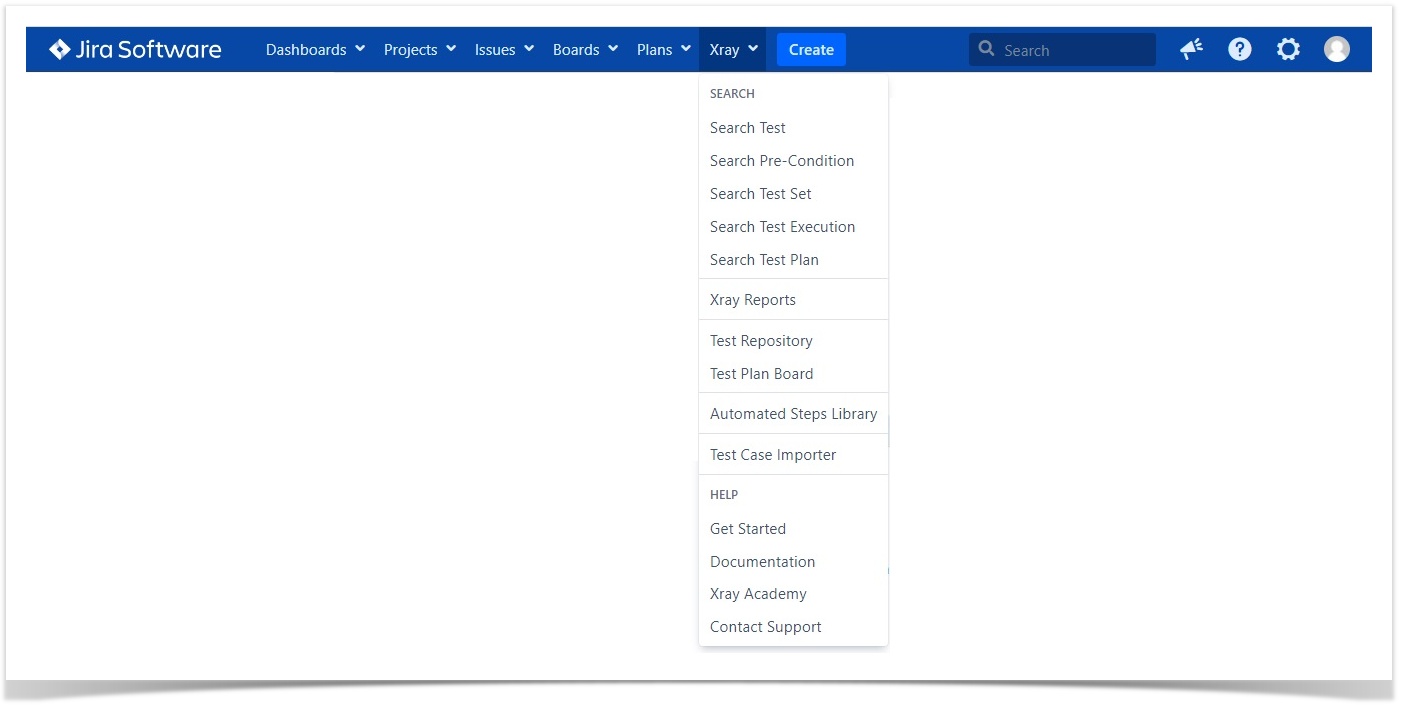Screen dimensions: 1406x709
Task: Open the user profile avatar
Action: coord(1337,49)
